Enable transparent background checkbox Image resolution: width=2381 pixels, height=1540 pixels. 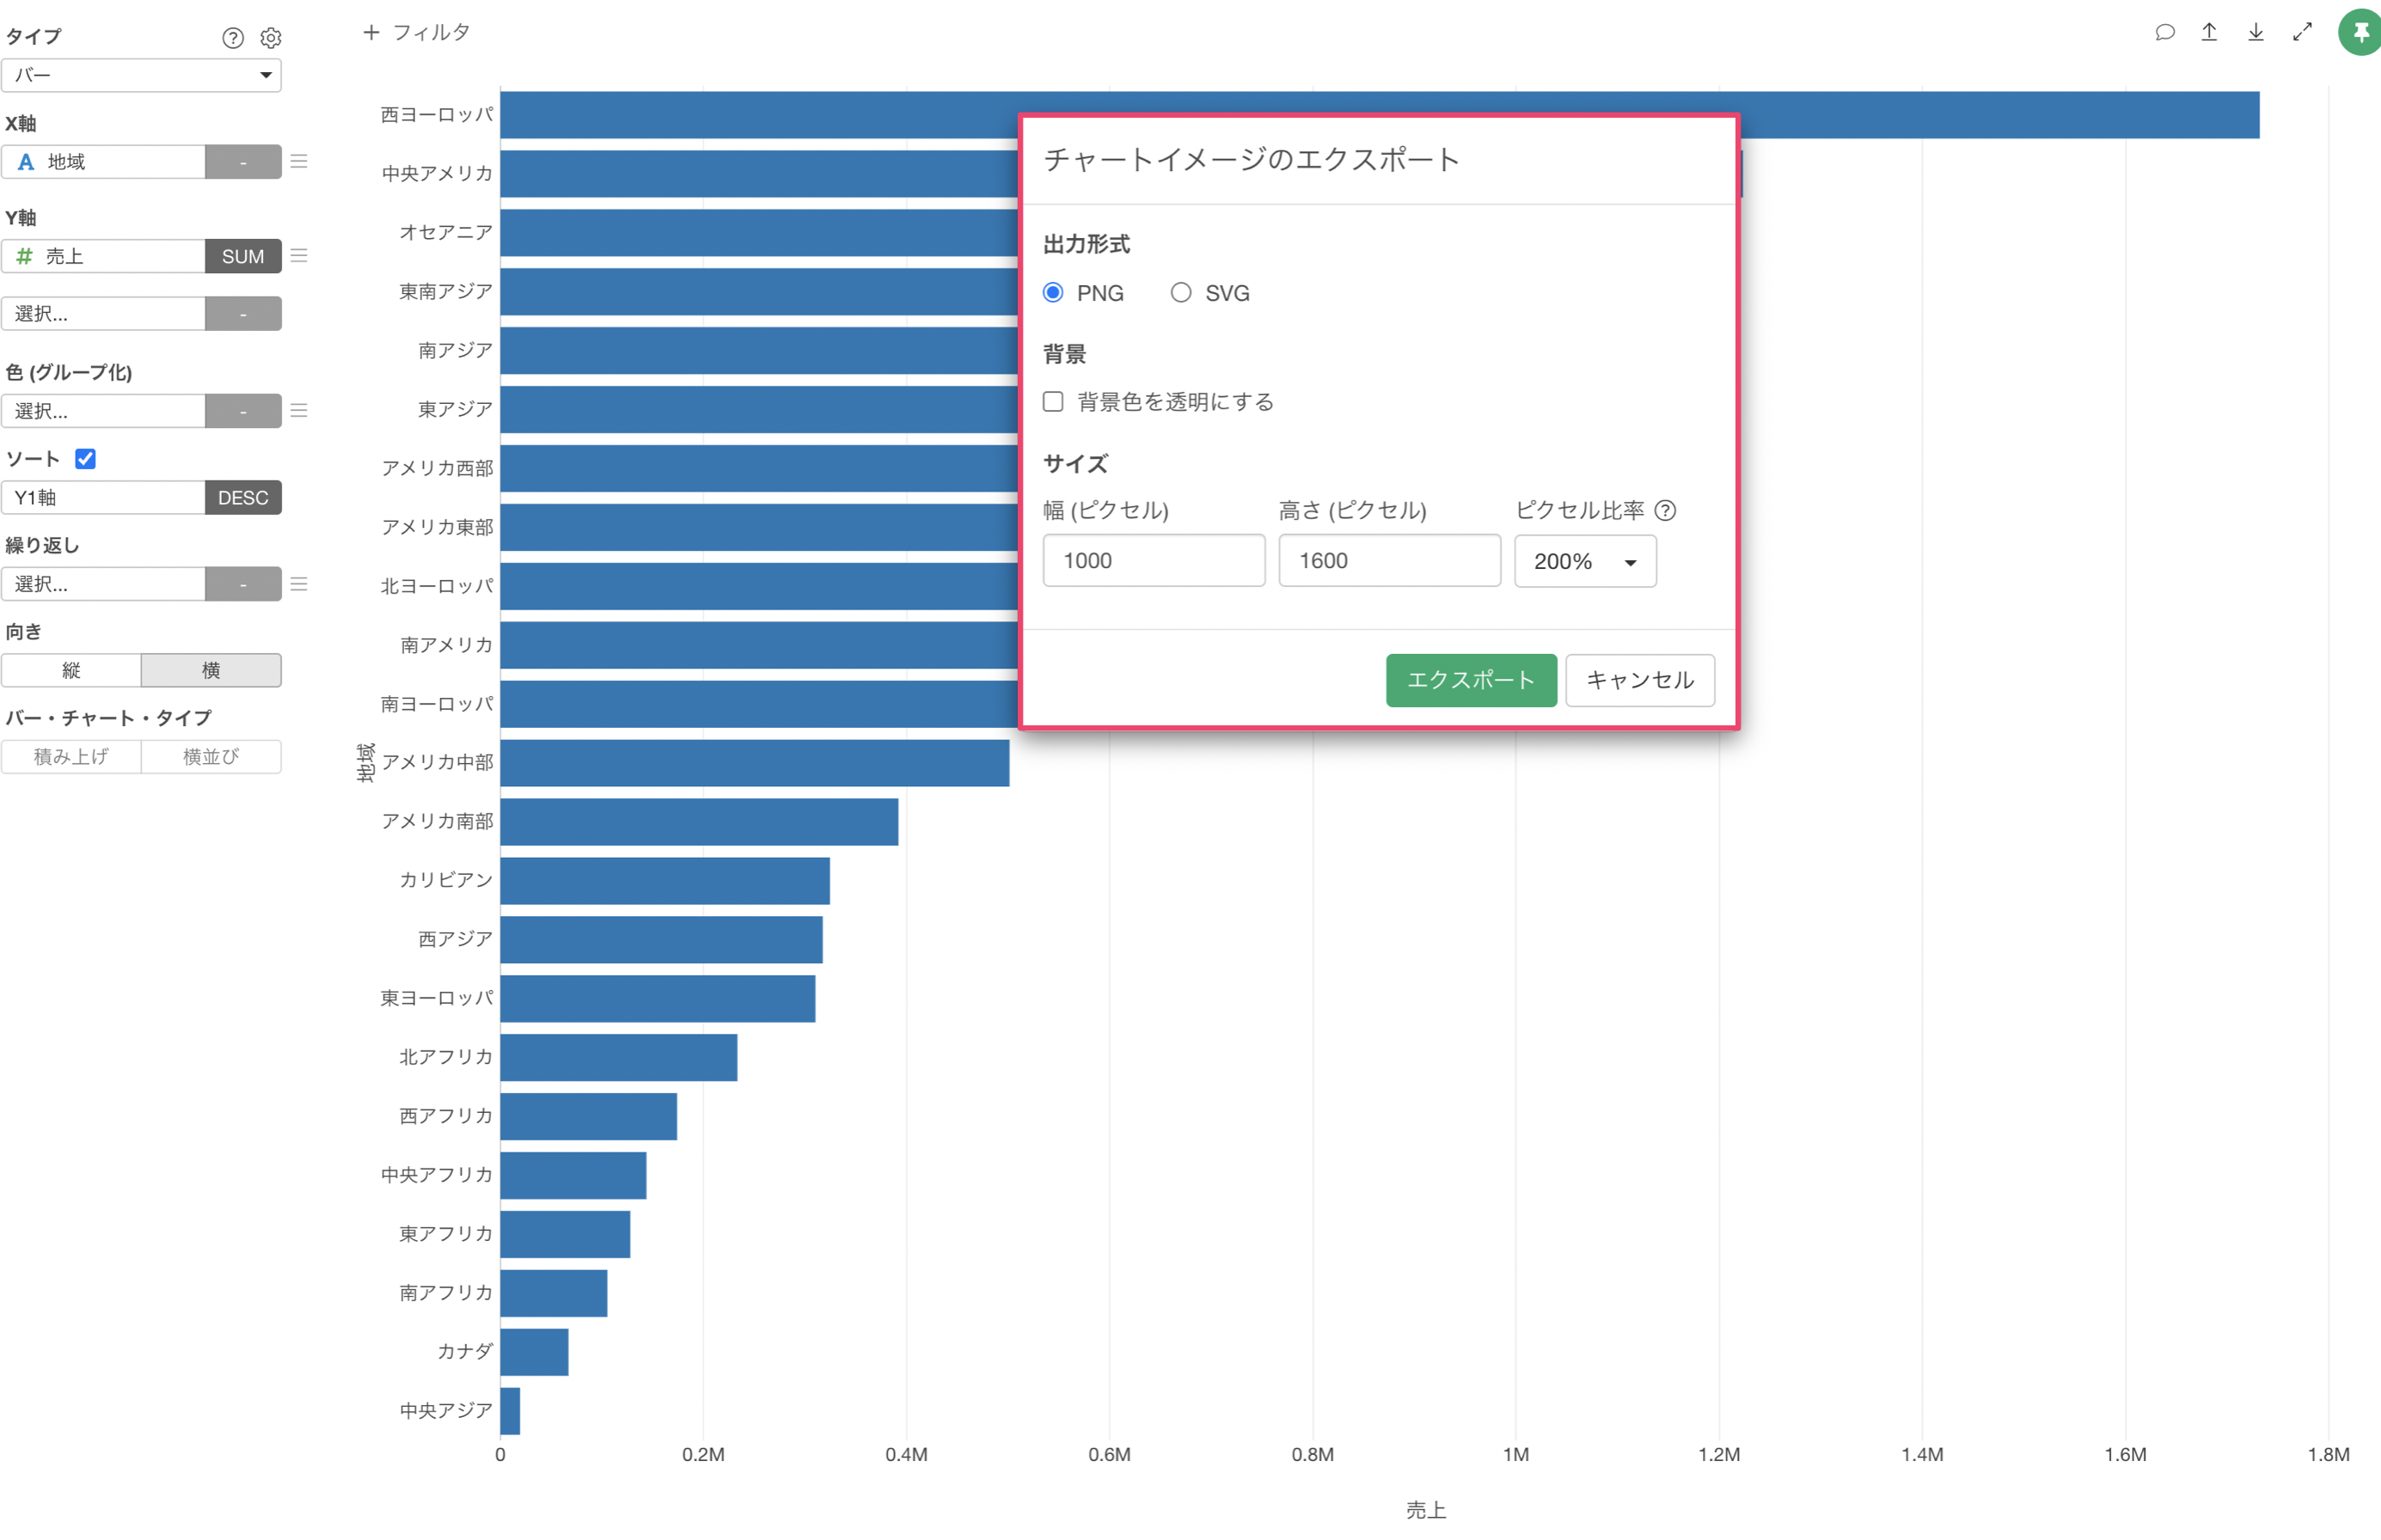(1053, 402)
